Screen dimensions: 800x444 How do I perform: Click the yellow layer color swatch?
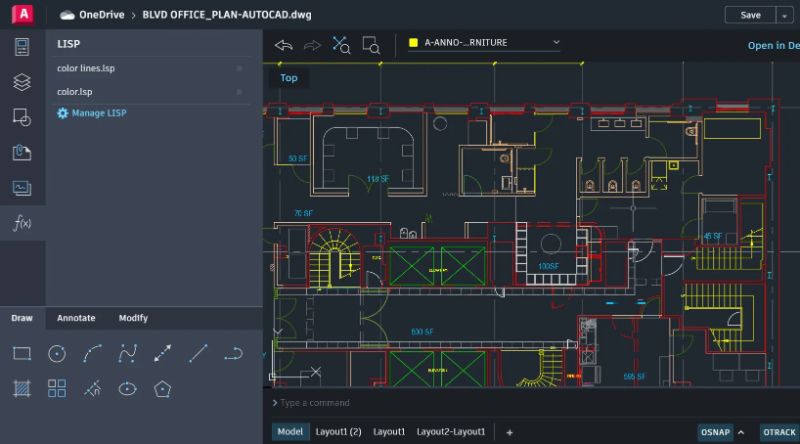pos(413,43)
